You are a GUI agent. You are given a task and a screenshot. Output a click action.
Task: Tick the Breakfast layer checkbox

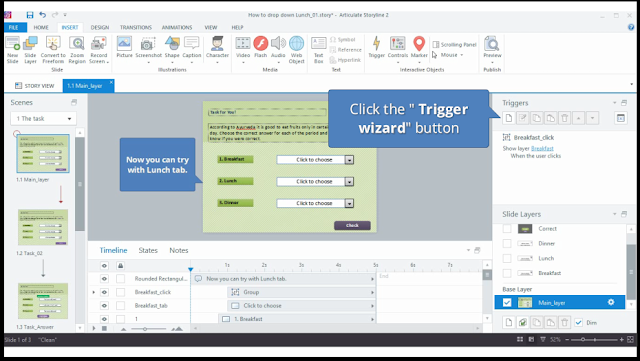point(507,273)
